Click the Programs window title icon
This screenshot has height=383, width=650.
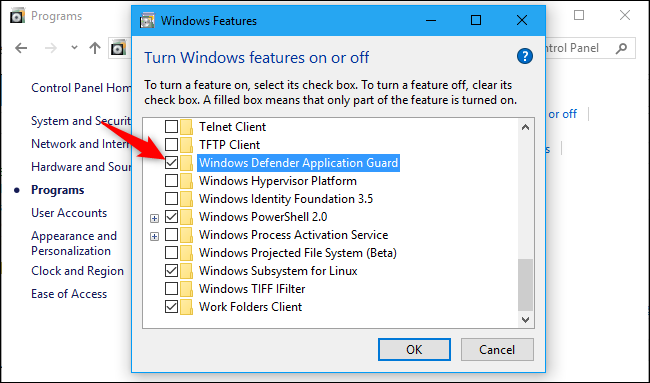click(17, 16)
